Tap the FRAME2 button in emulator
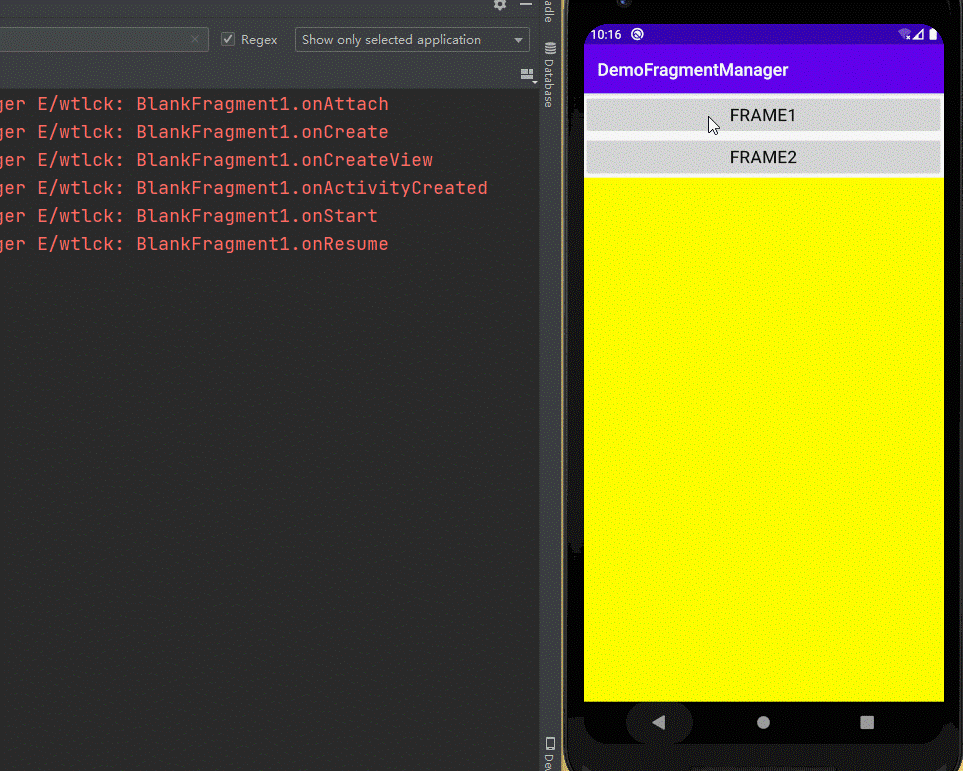963x771 pixels. click(x=763, y=157)
